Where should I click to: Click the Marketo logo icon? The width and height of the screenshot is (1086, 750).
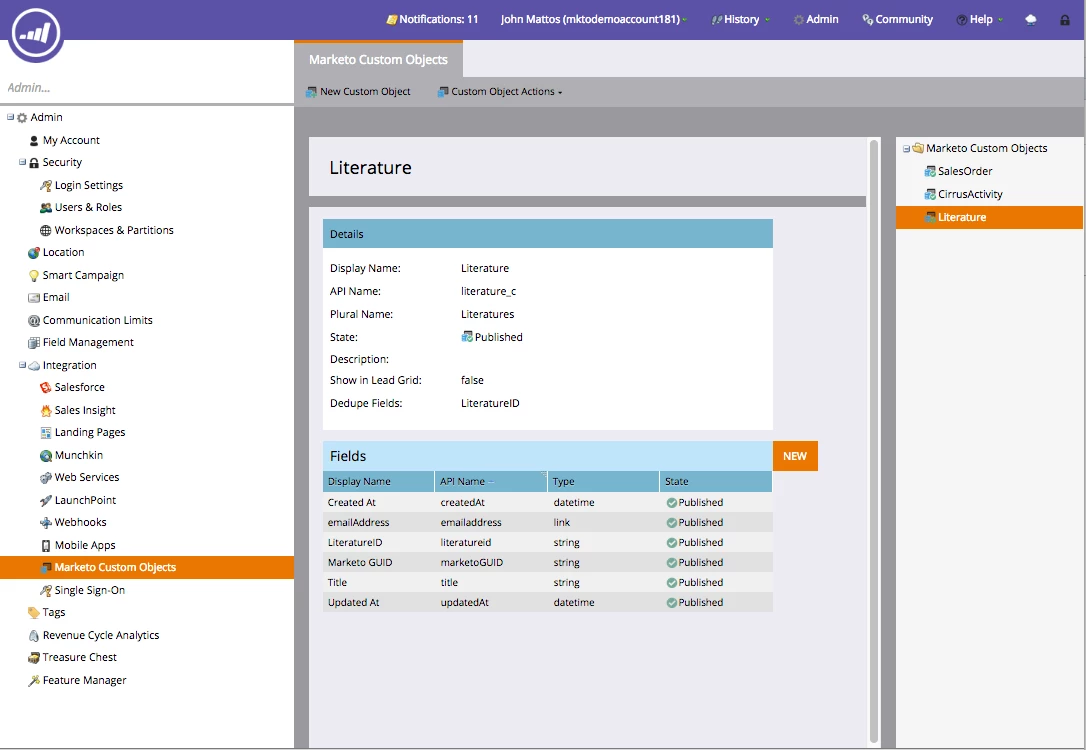(36, 33)
